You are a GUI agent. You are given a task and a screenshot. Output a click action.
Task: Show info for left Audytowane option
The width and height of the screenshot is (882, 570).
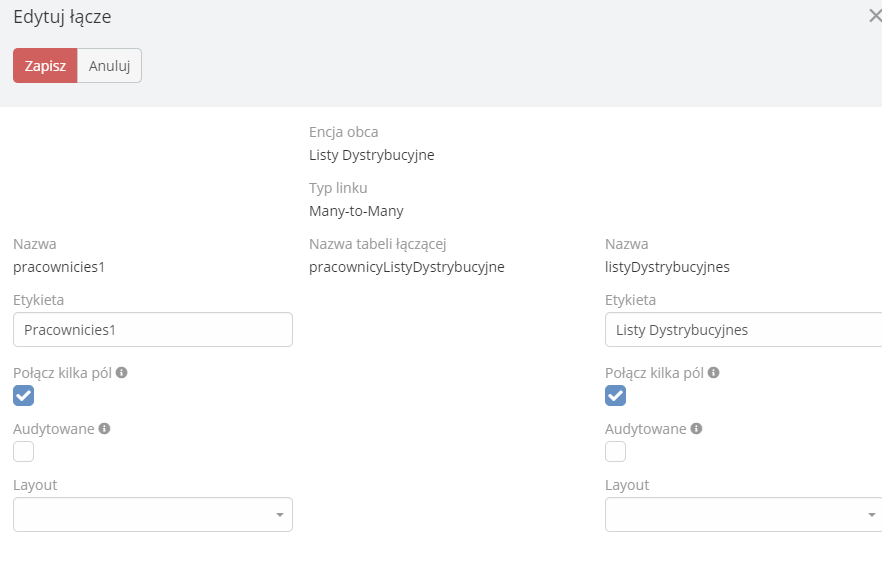pos(104,429)
